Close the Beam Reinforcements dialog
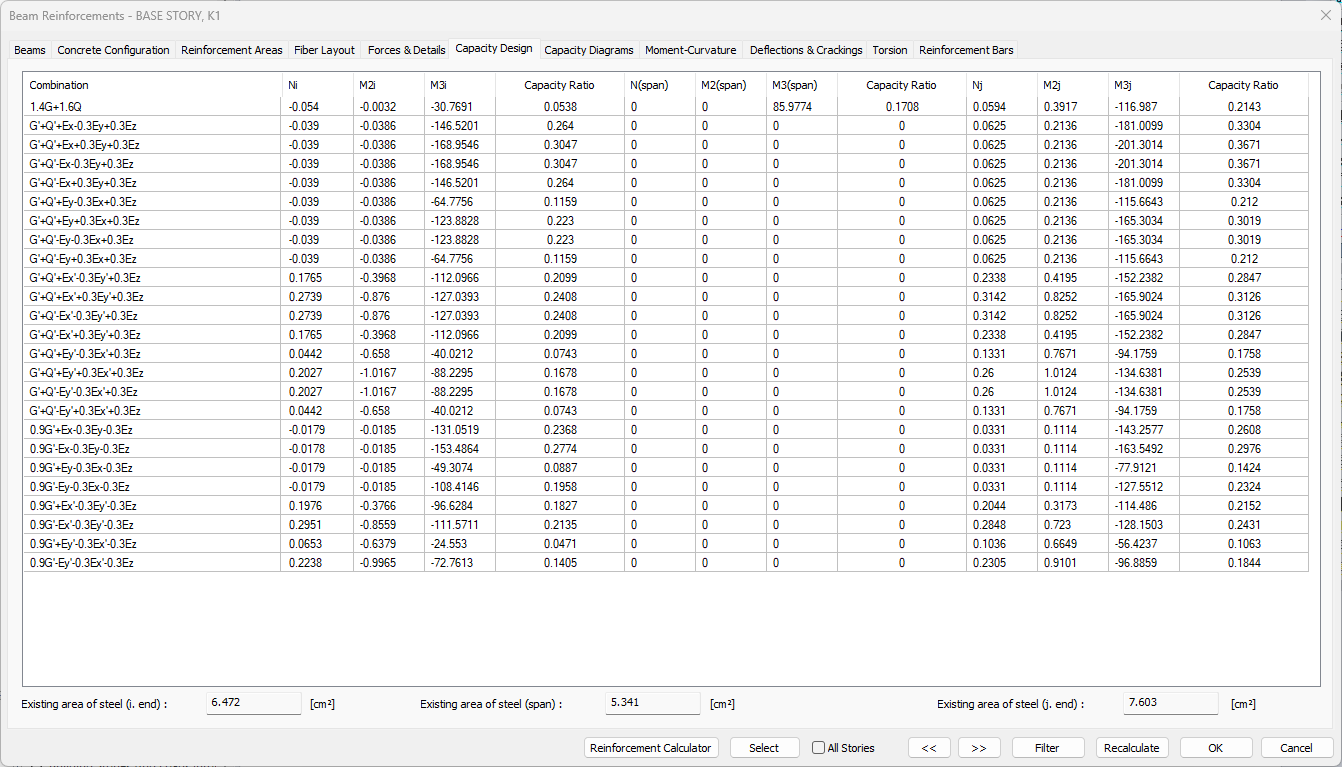 click(1325, 15)
